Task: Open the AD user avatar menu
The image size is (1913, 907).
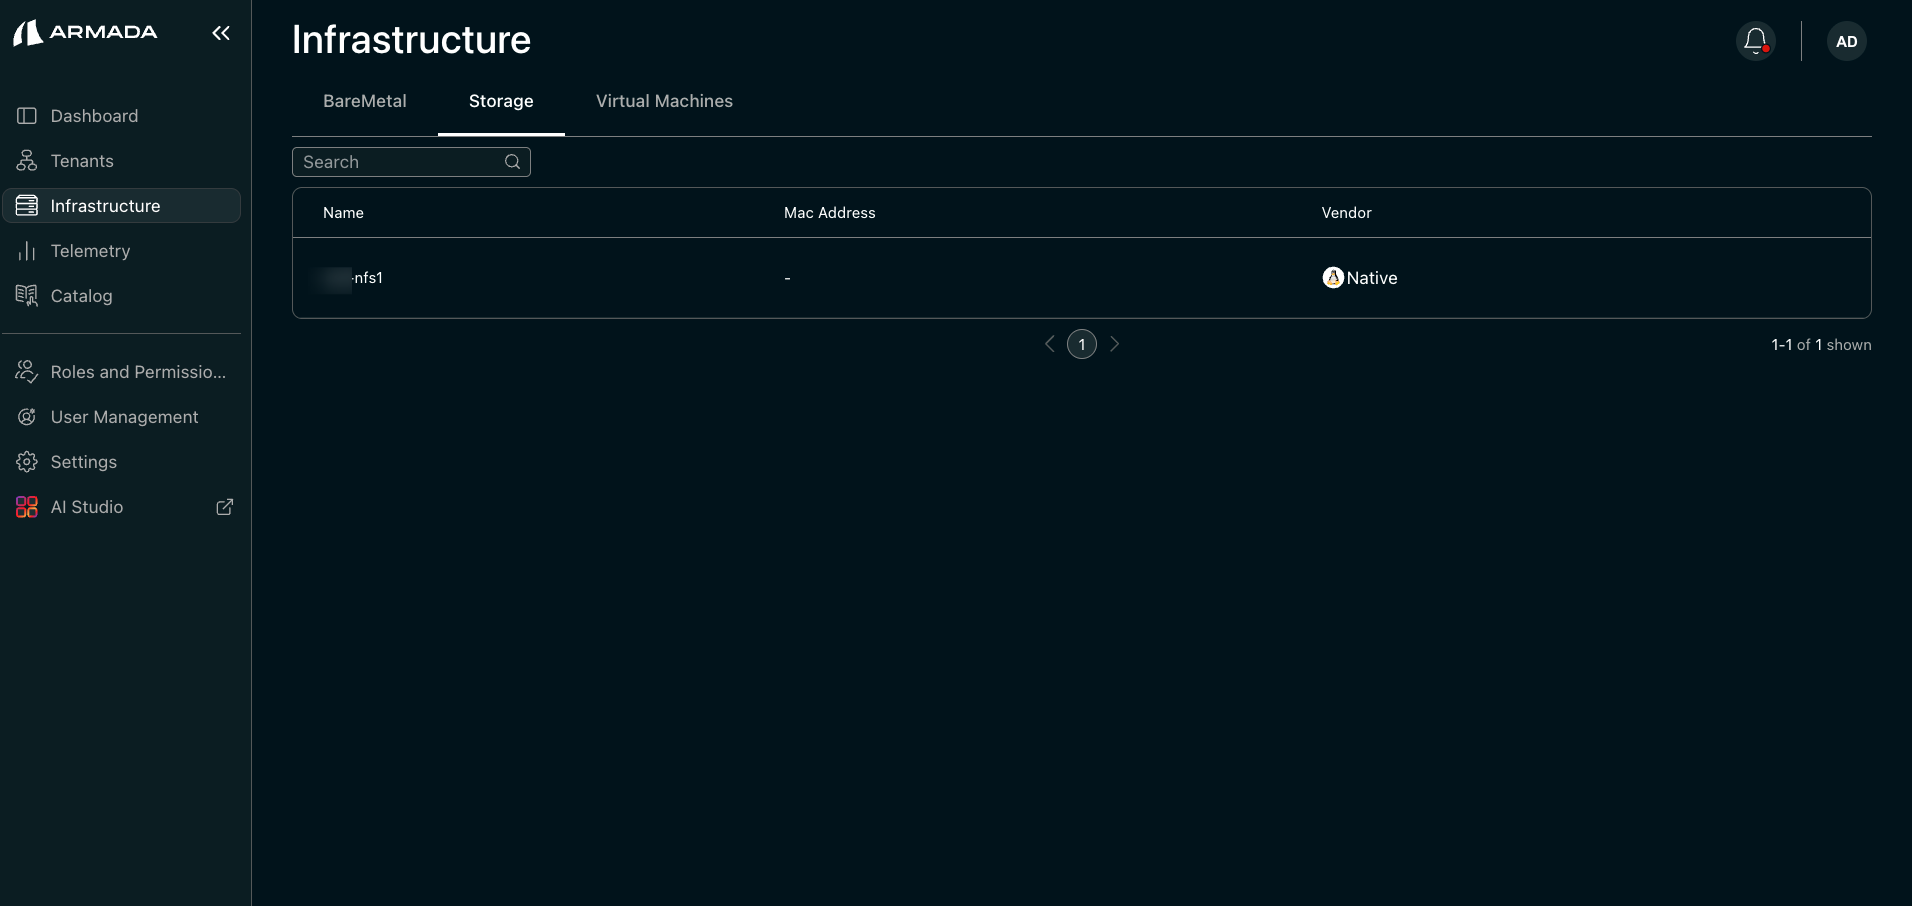Action: pyautogui.click(x=1846, y=41)
